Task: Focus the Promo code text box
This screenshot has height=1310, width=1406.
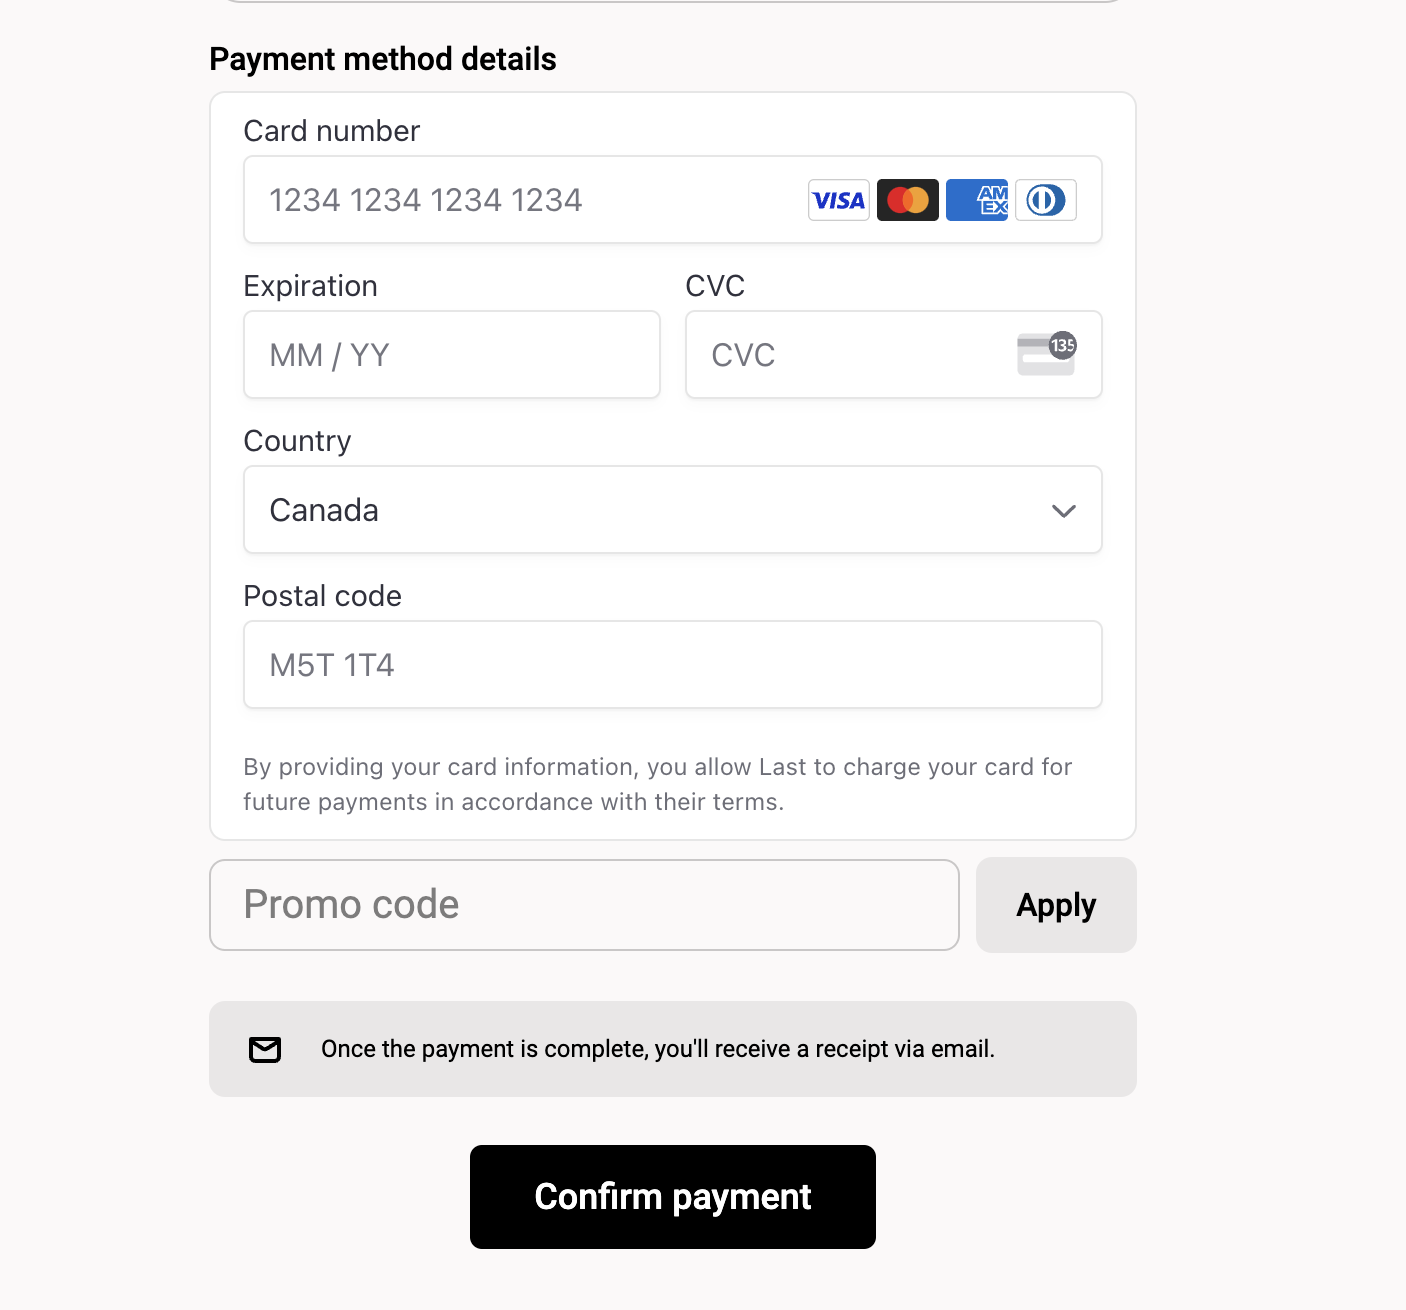Action: coord(584,905)
